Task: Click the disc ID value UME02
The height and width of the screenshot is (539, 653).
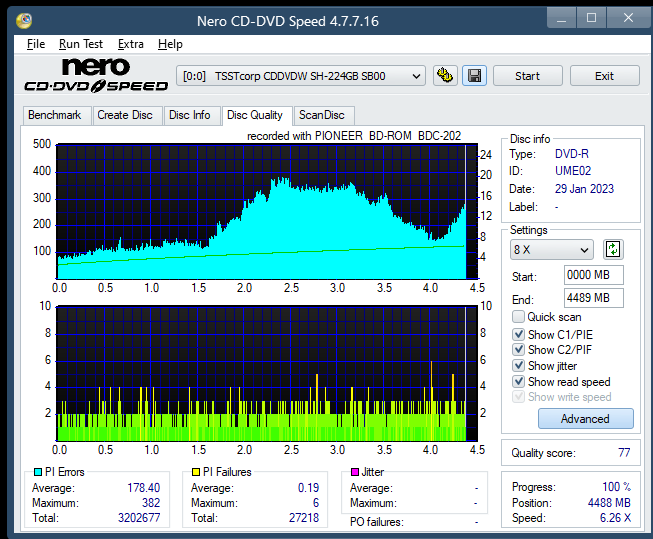Action: (573, 171)
